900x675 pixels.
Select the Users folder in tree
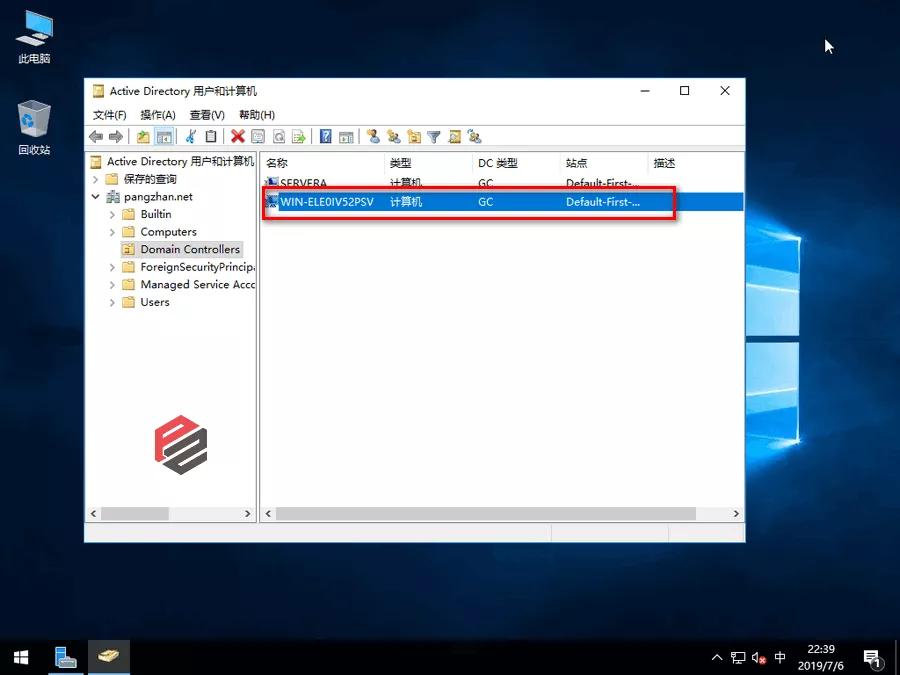click(x=155, y=302)
